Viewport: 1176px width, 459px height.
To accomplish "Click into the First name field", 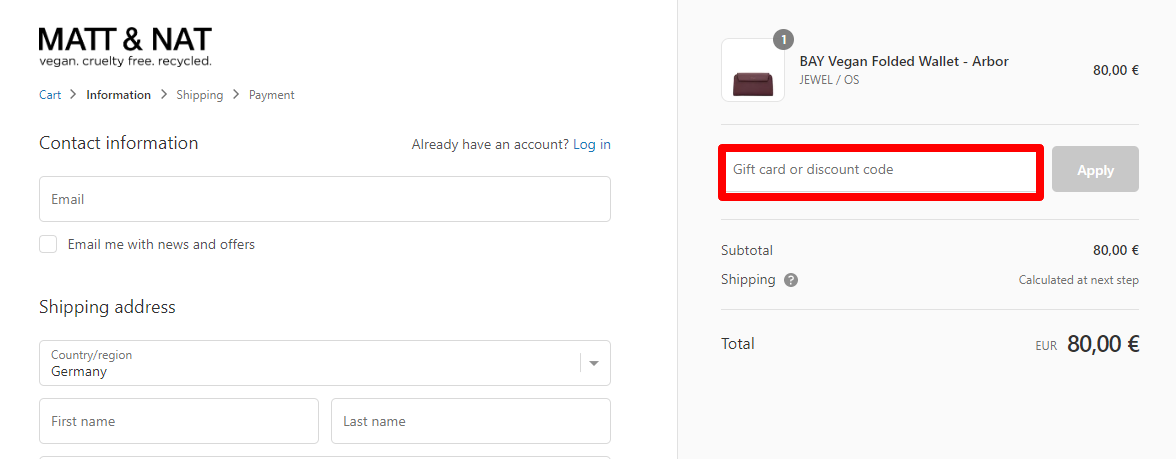I will 178,421.
